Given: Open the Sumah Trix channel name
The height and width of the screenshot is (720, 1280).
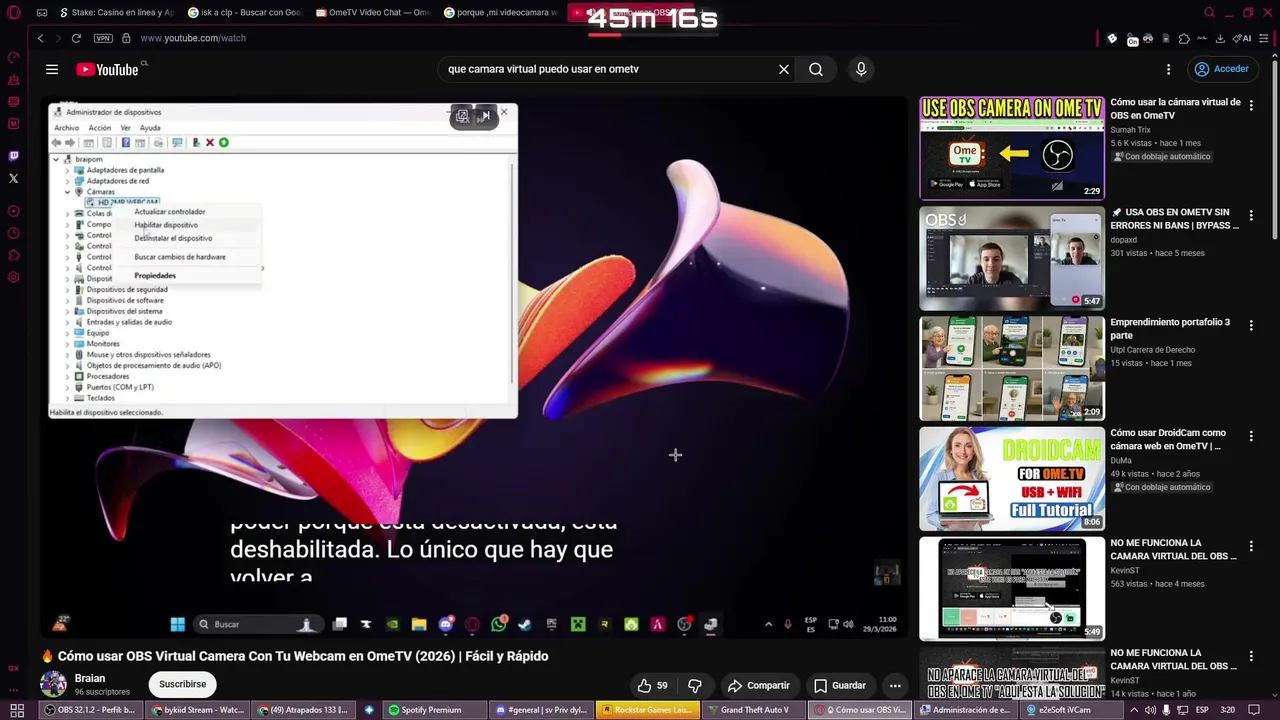Looking at the screenshot, I should coord(1130,130).
